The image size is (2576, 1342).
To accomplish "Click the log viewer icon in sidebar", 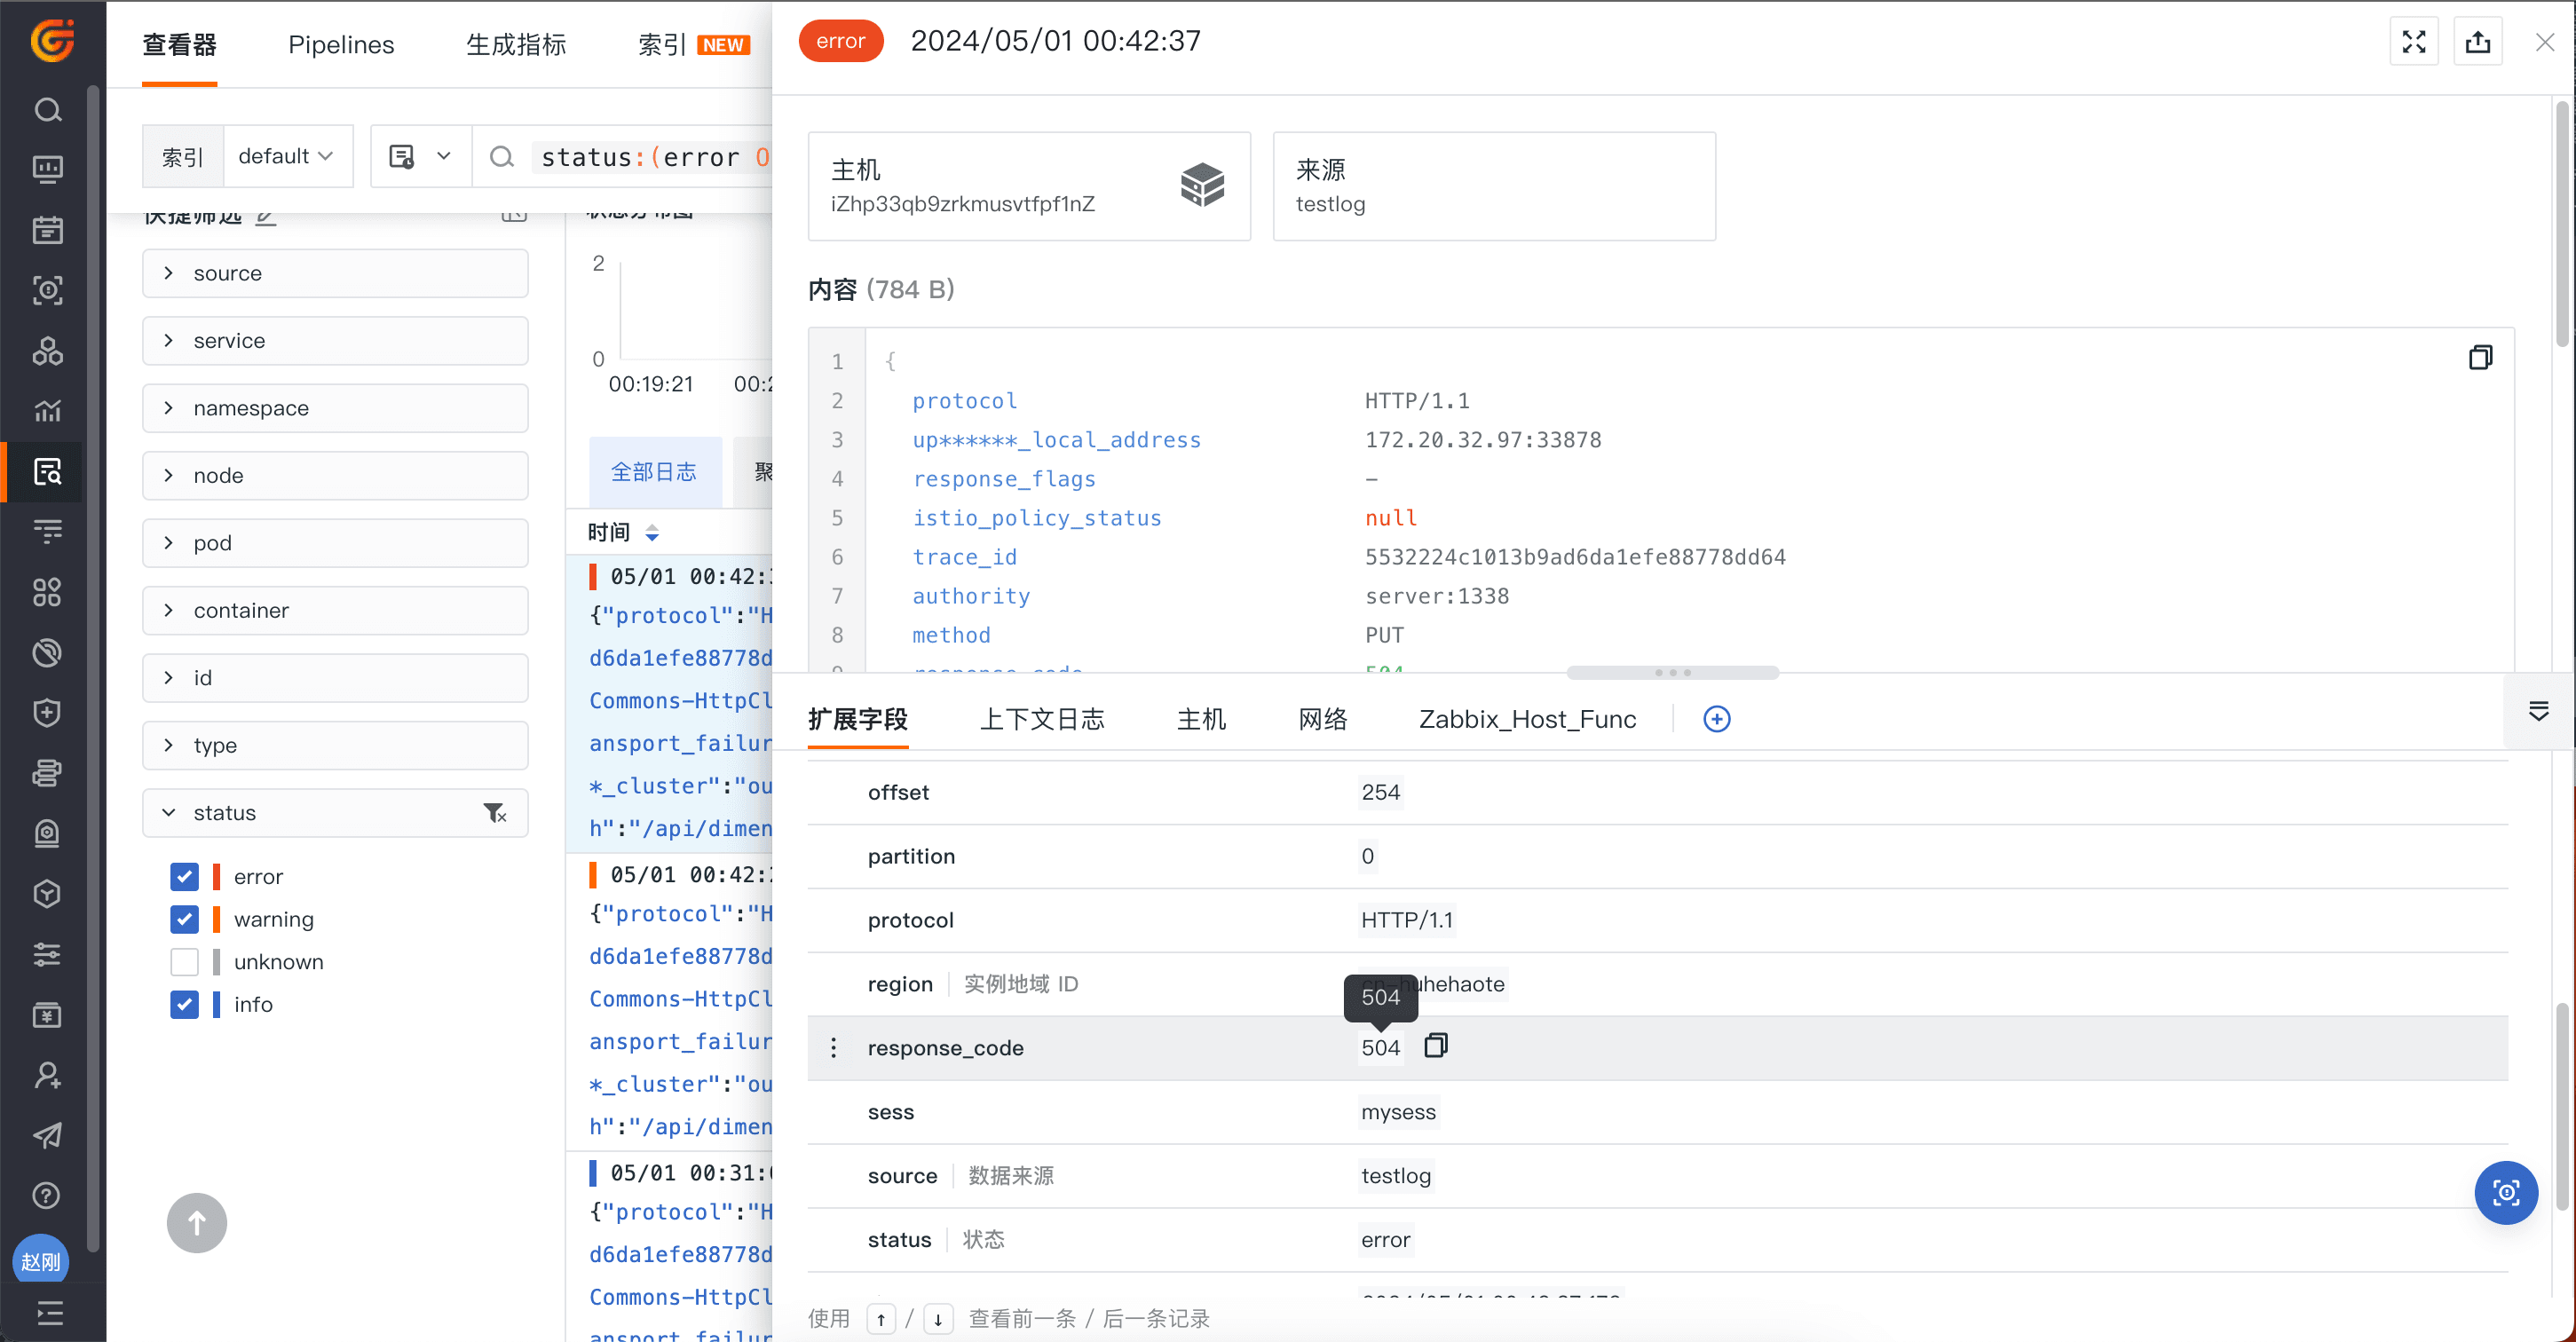I will click(46, 472).
